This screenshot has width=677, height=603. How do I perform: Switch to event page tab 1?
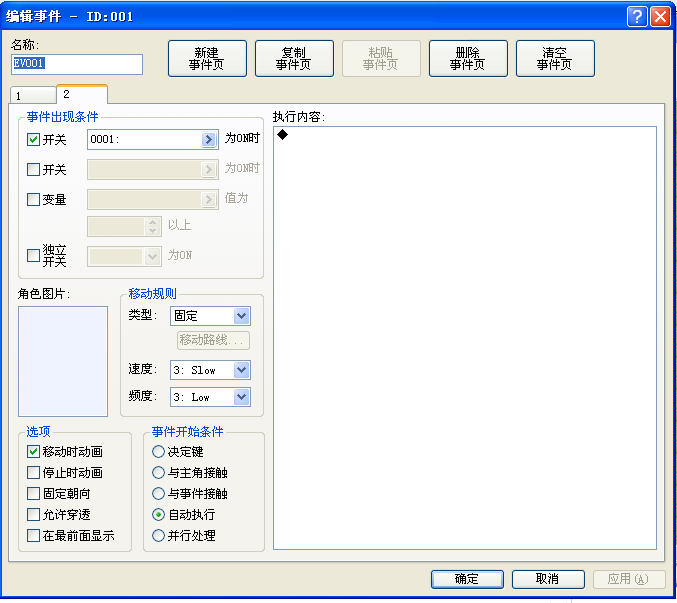pyautogui.click(x=32, y=95)
